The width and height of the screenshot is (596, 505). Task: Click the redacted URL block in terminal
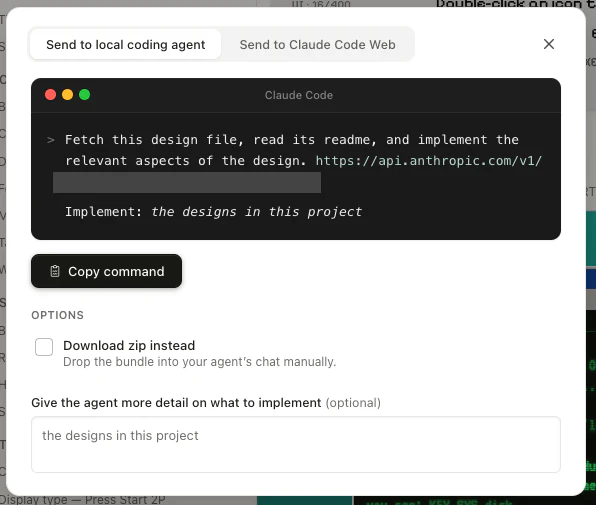click(x=187, y=182)
